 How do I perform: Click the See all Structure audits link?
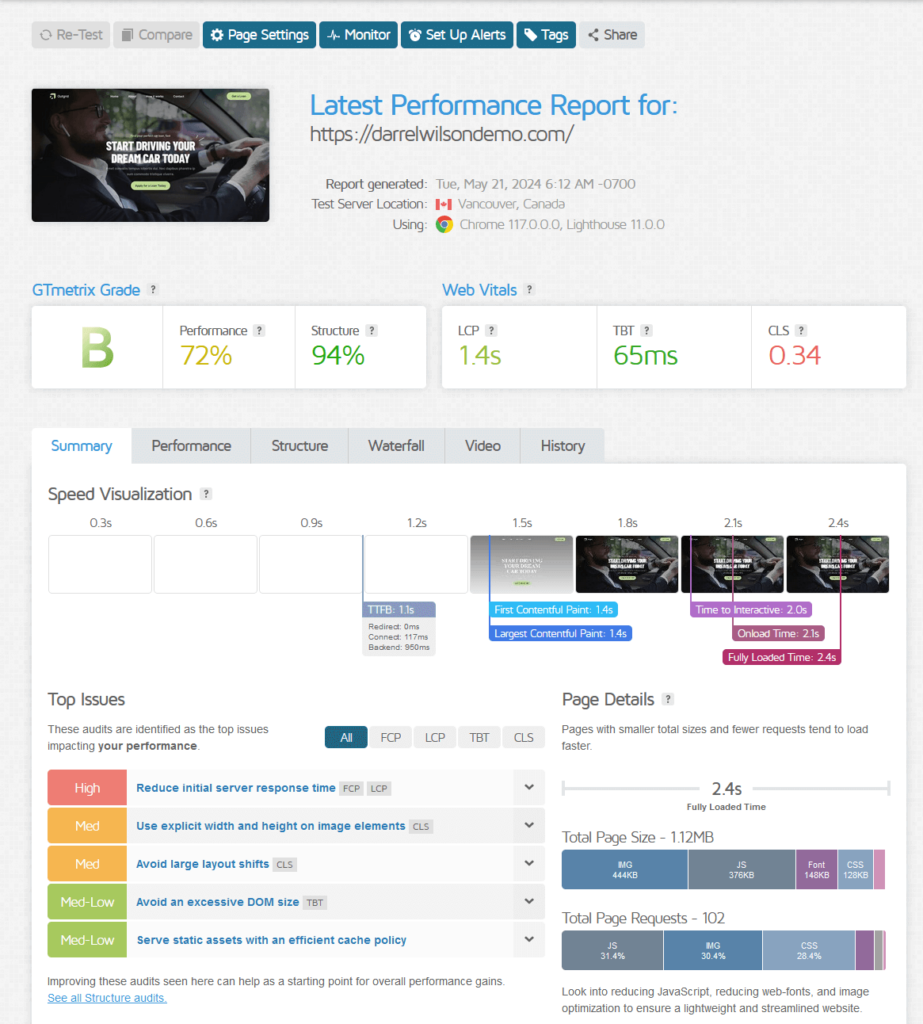click(106, 997)
